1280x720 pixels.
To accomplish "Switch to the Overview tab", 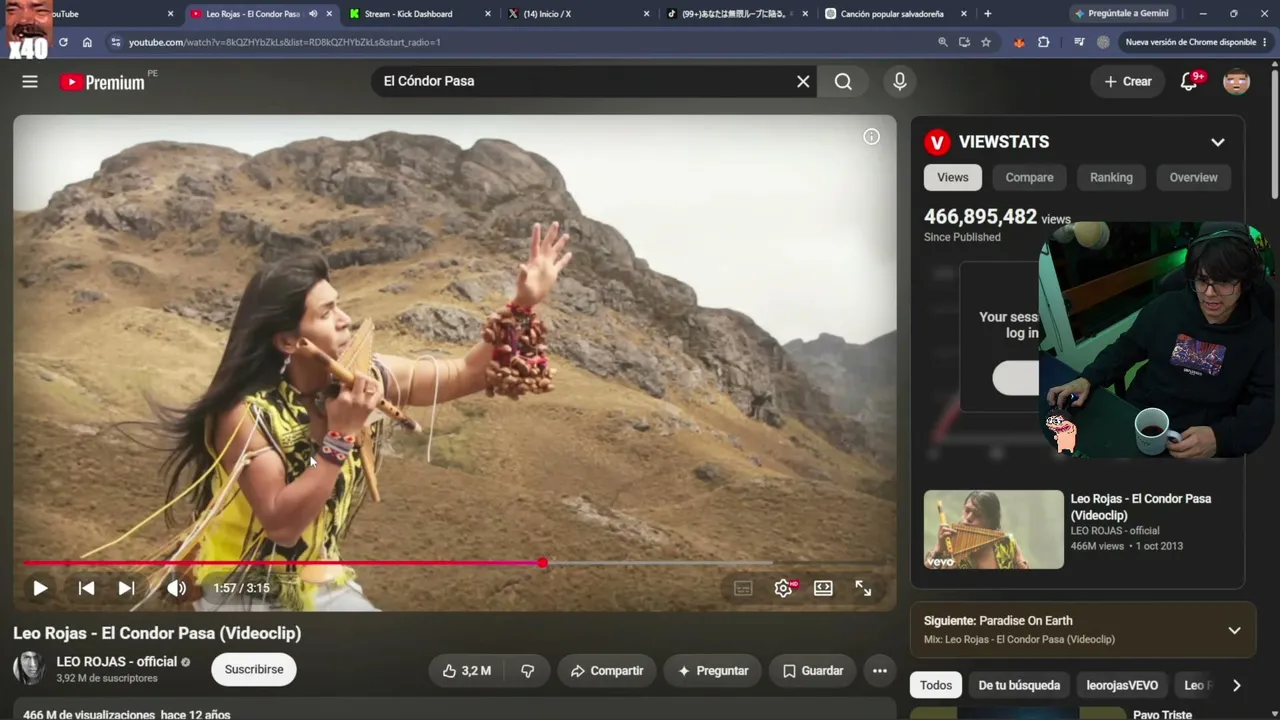I will 1194,177.
